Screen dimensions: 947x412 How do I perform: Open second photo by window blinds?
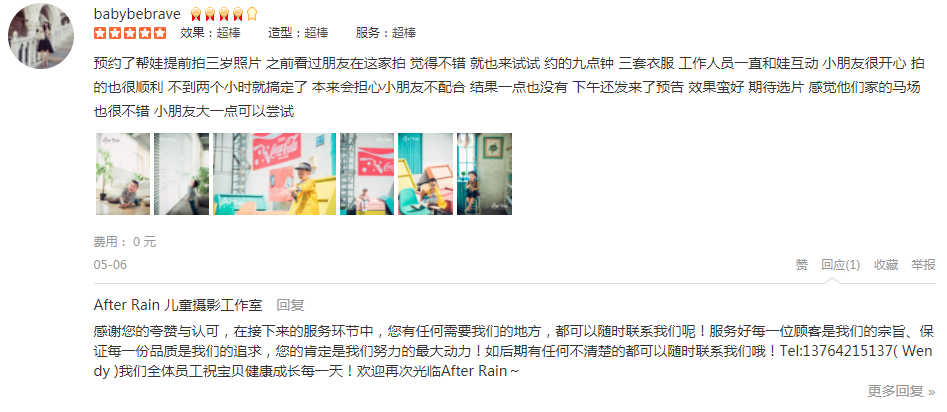tap(181, 174)
